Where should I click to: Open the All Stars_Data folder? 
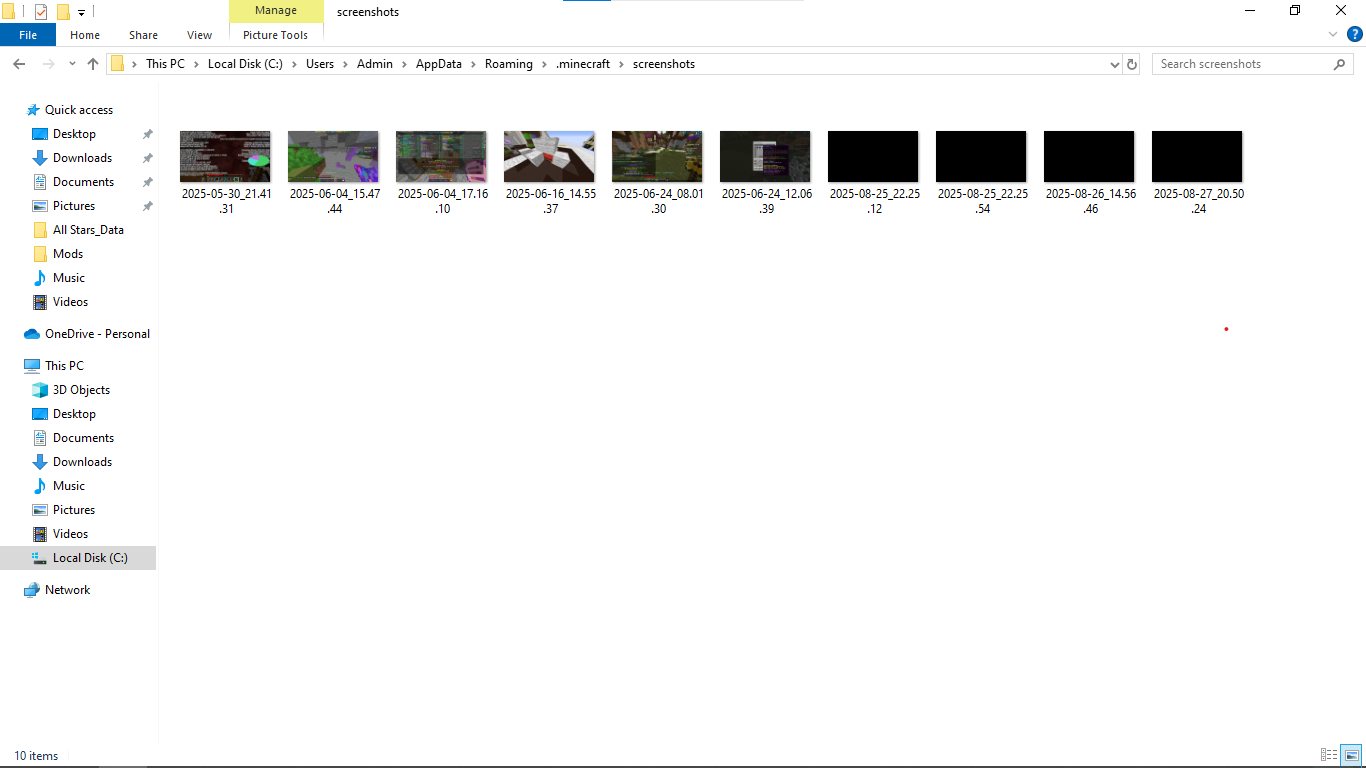88,230
